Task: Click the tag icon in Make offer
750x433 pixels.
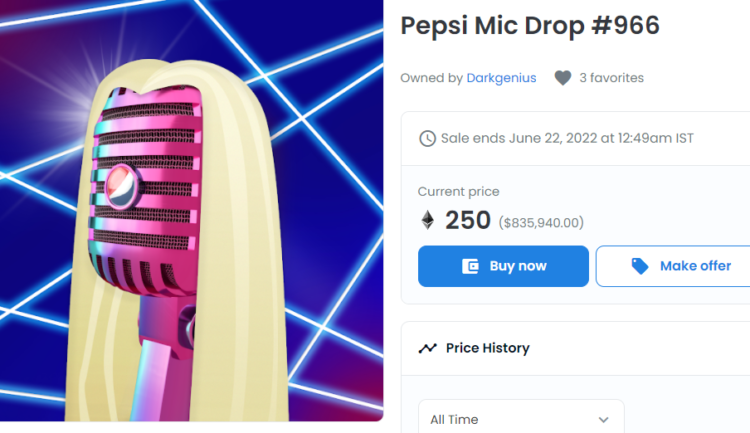Action: click(640, 266)
